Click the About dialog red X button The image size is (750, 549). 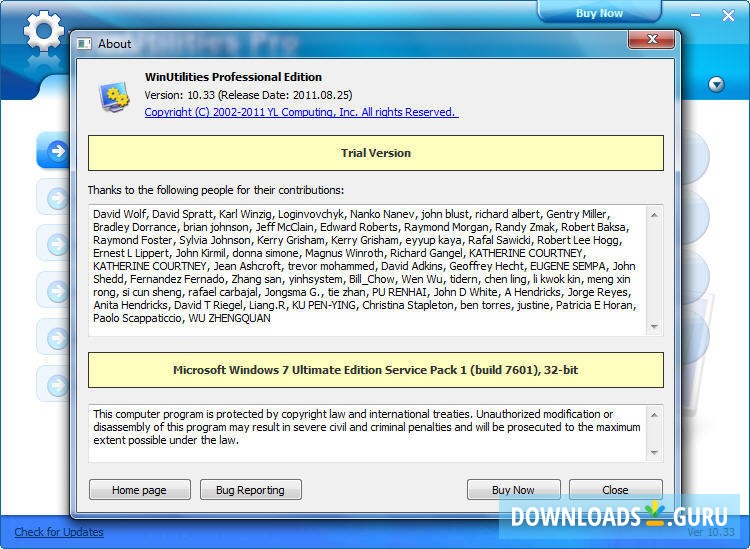pyautogui.click(x=652, y=39)
